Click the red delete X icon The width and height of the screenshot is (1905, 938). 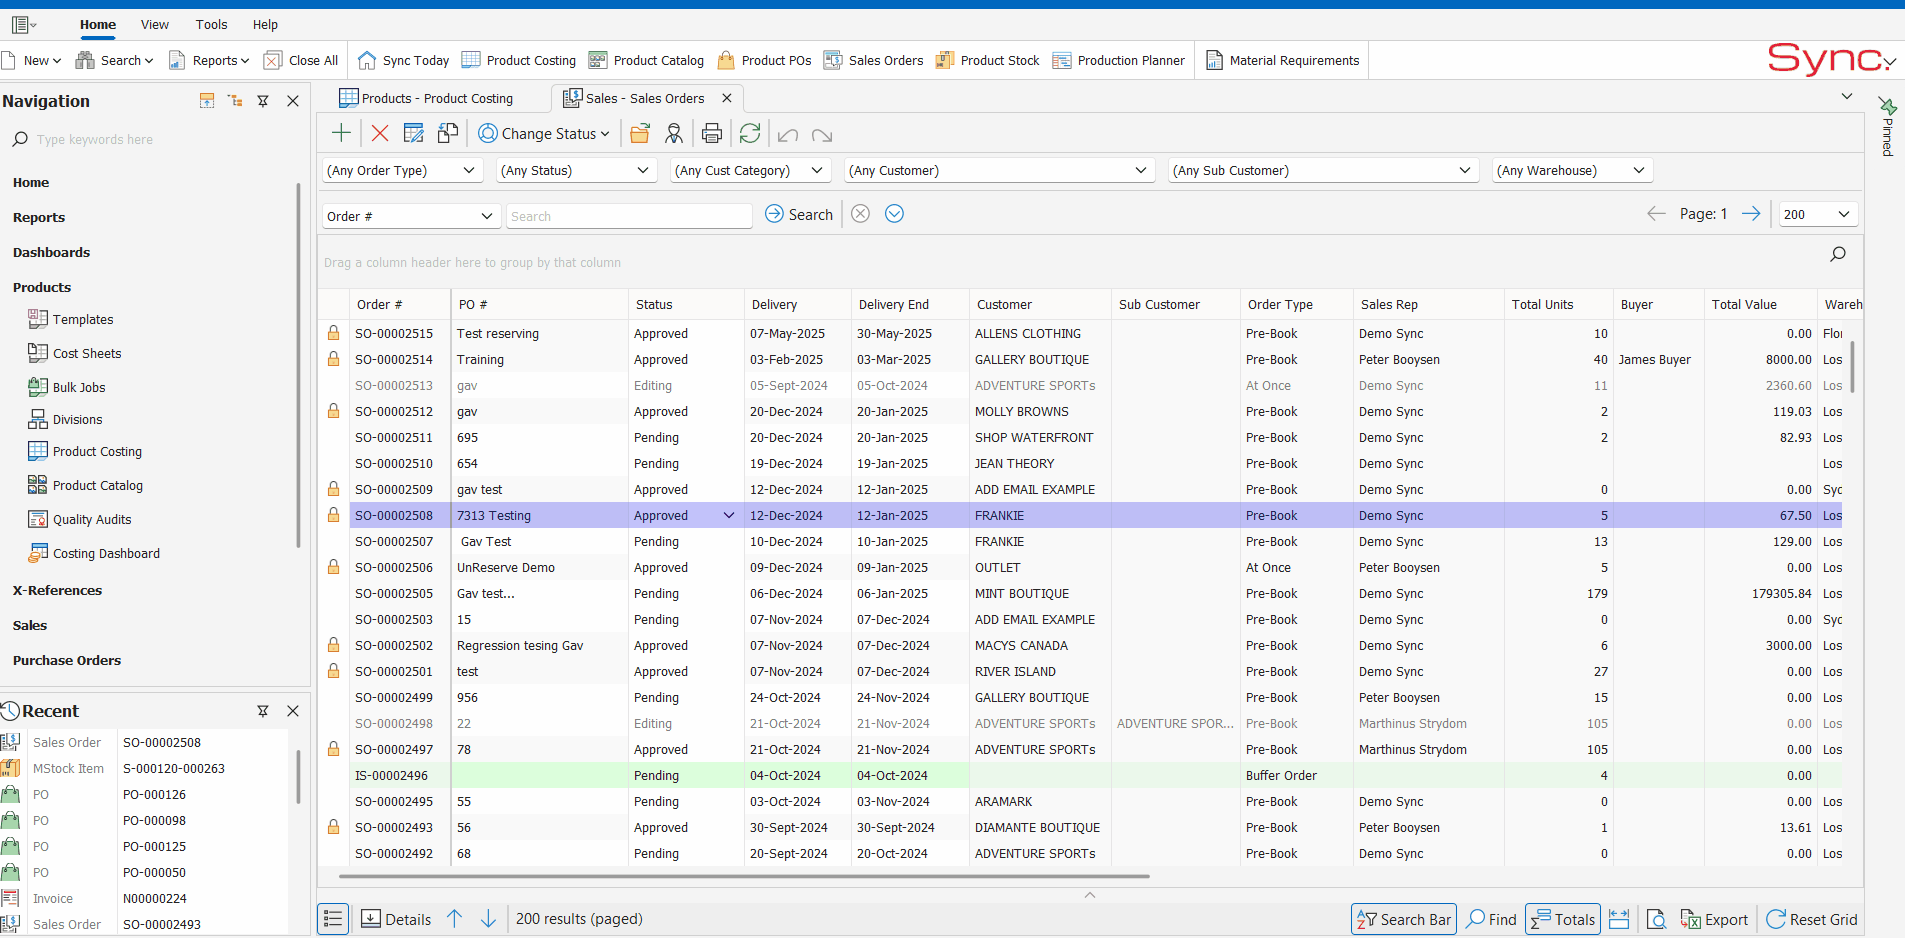pyautogui.click(x=380, y=133)
